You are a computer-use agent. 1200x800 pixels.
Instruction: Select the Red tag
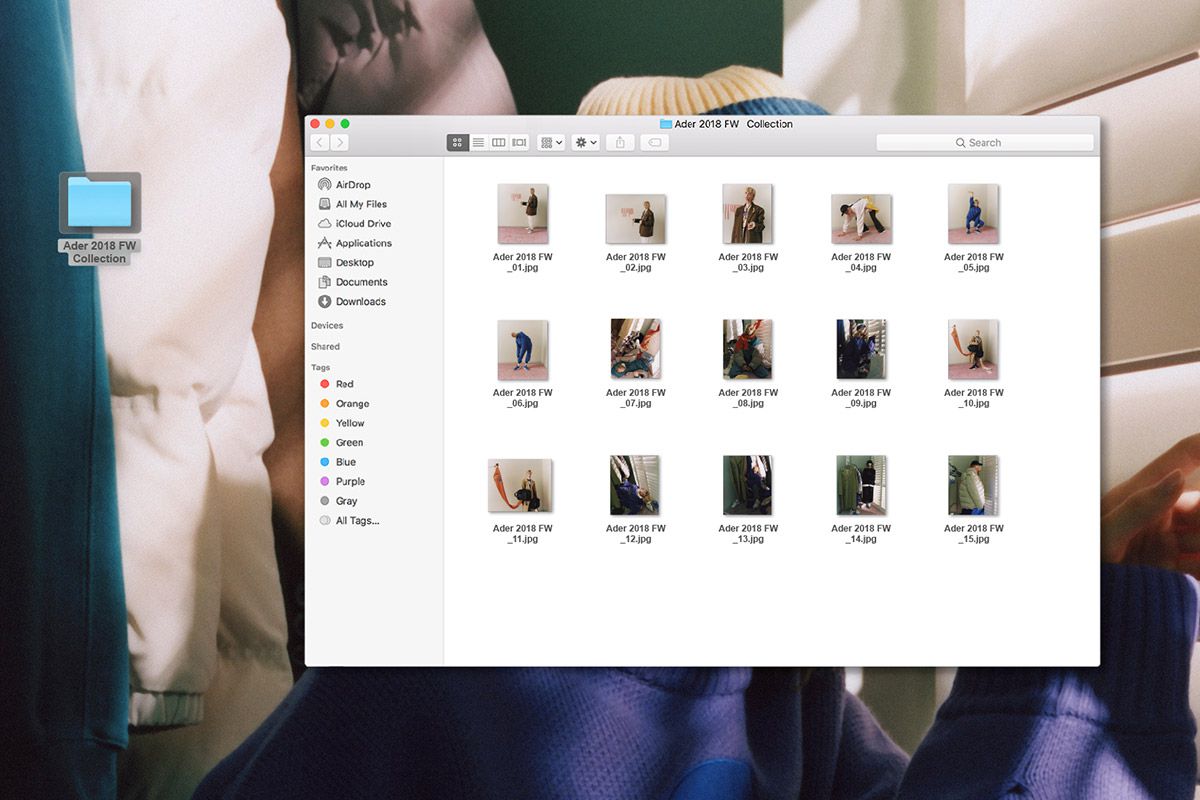344,384
